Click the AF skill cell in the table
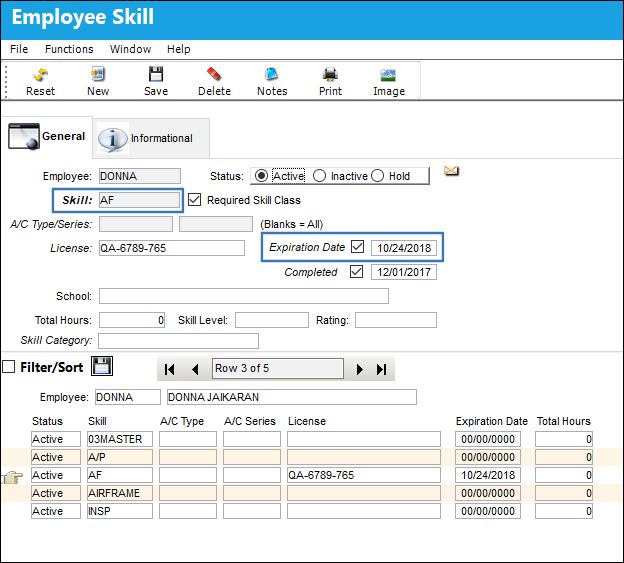This screenshot has height=563, width=624. [x=120, y=475]
